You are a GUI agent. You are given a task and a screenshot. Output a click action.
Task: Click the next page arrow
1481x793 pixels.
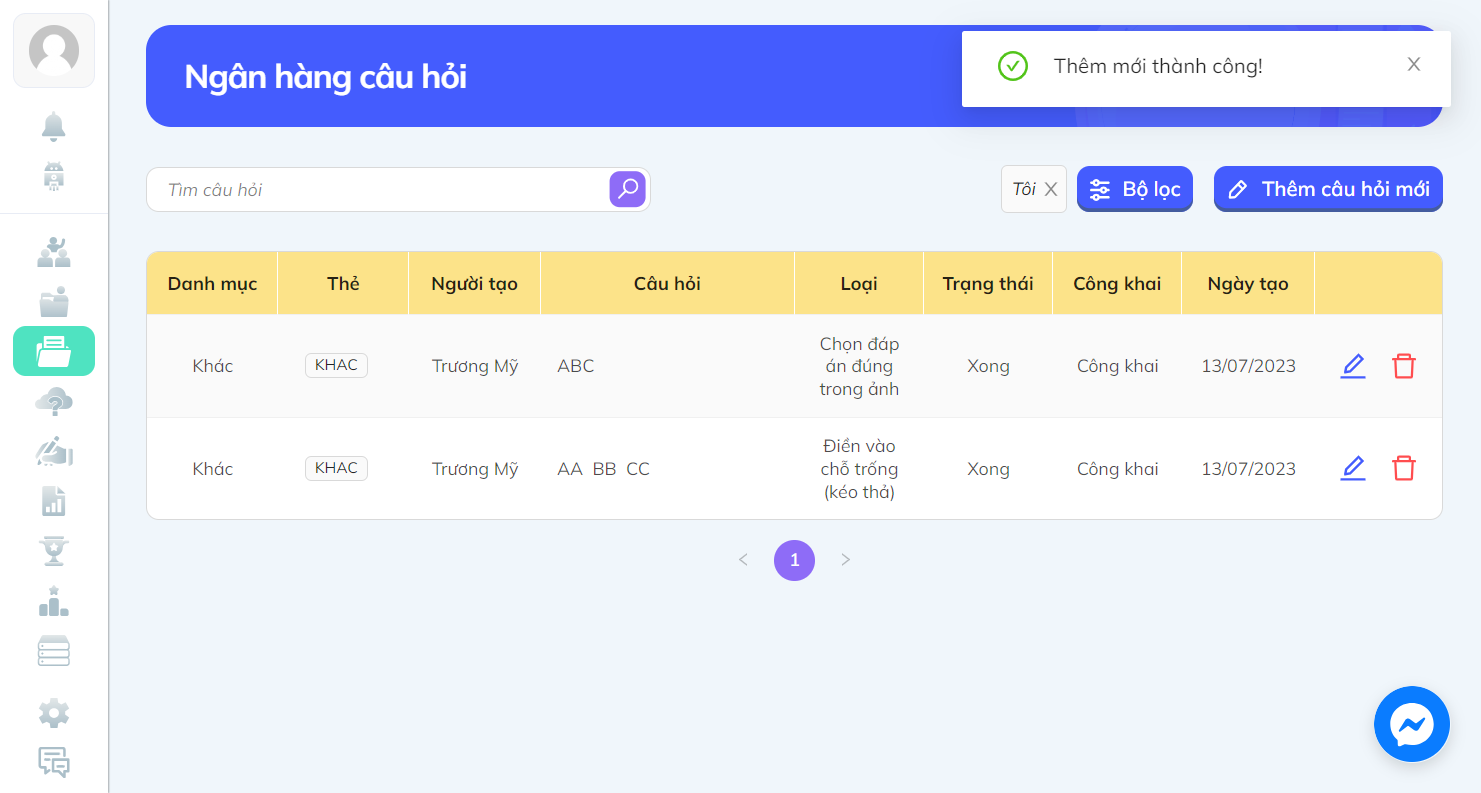click(x=846, y=560)
